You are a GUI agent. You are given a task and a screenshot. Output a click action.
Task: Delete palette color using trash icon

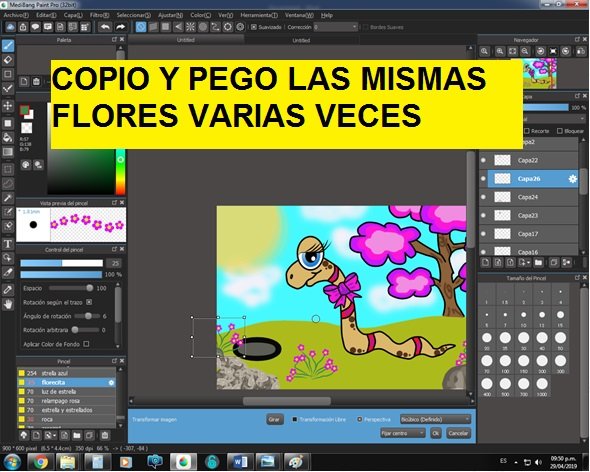pyautogui.click(x=36, y=82)
